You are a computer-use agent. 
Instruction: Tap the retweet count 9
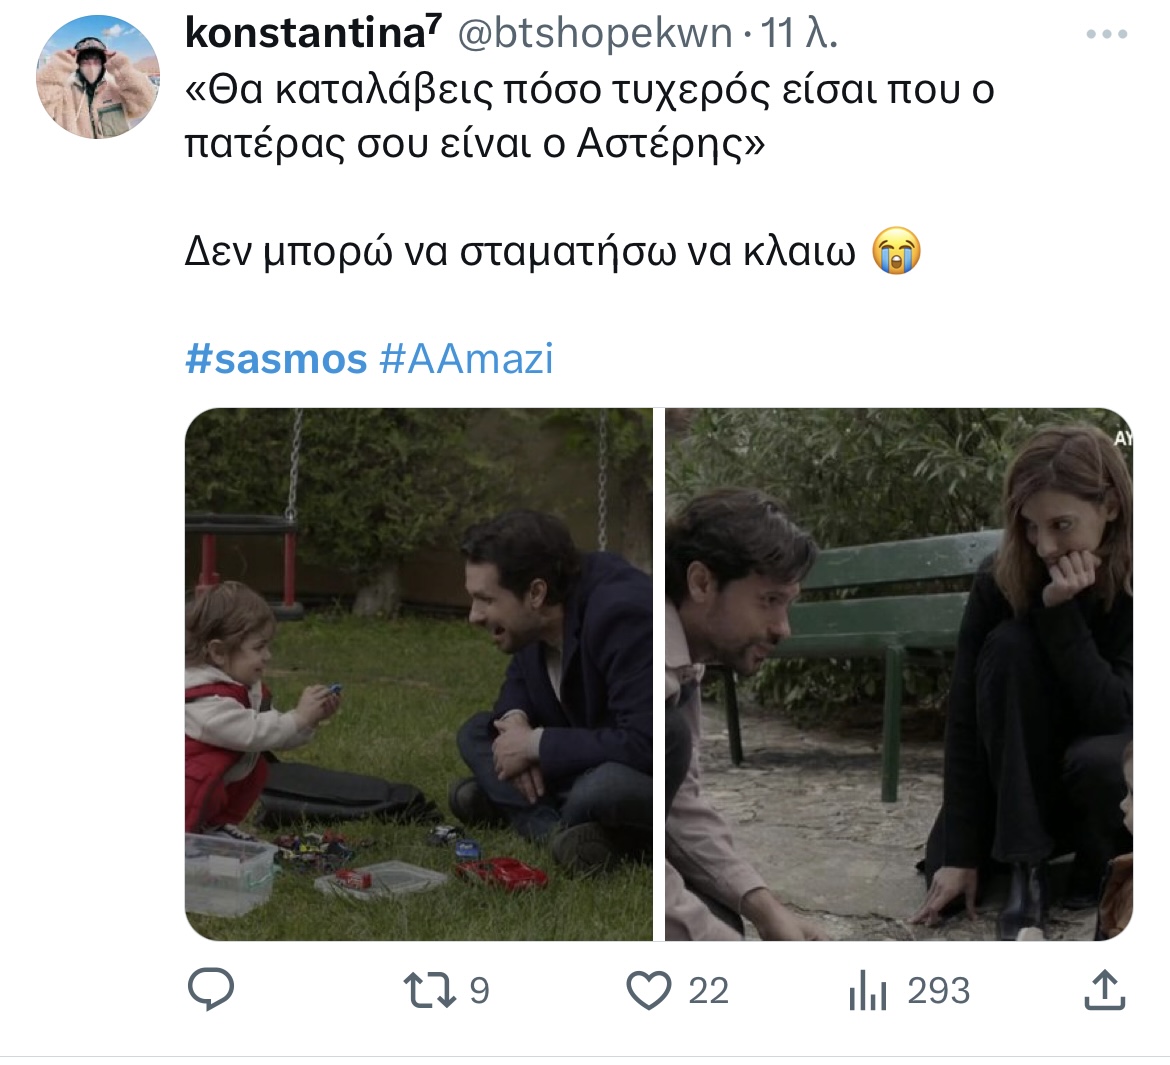[480, 991]
